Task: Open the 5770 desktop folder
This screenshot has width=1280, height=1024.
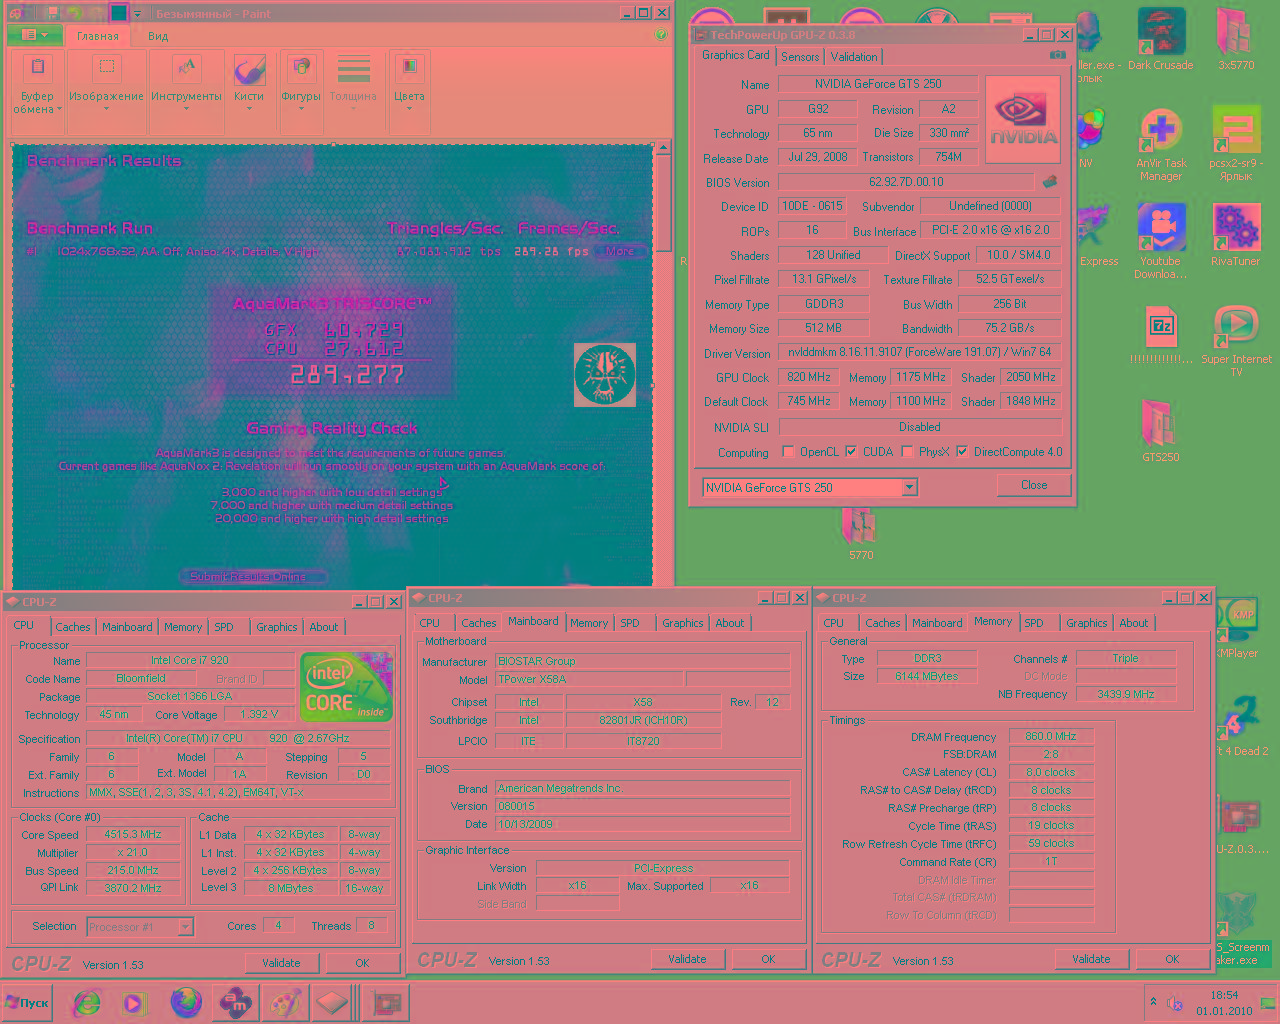Action: (x=860, y=532)
